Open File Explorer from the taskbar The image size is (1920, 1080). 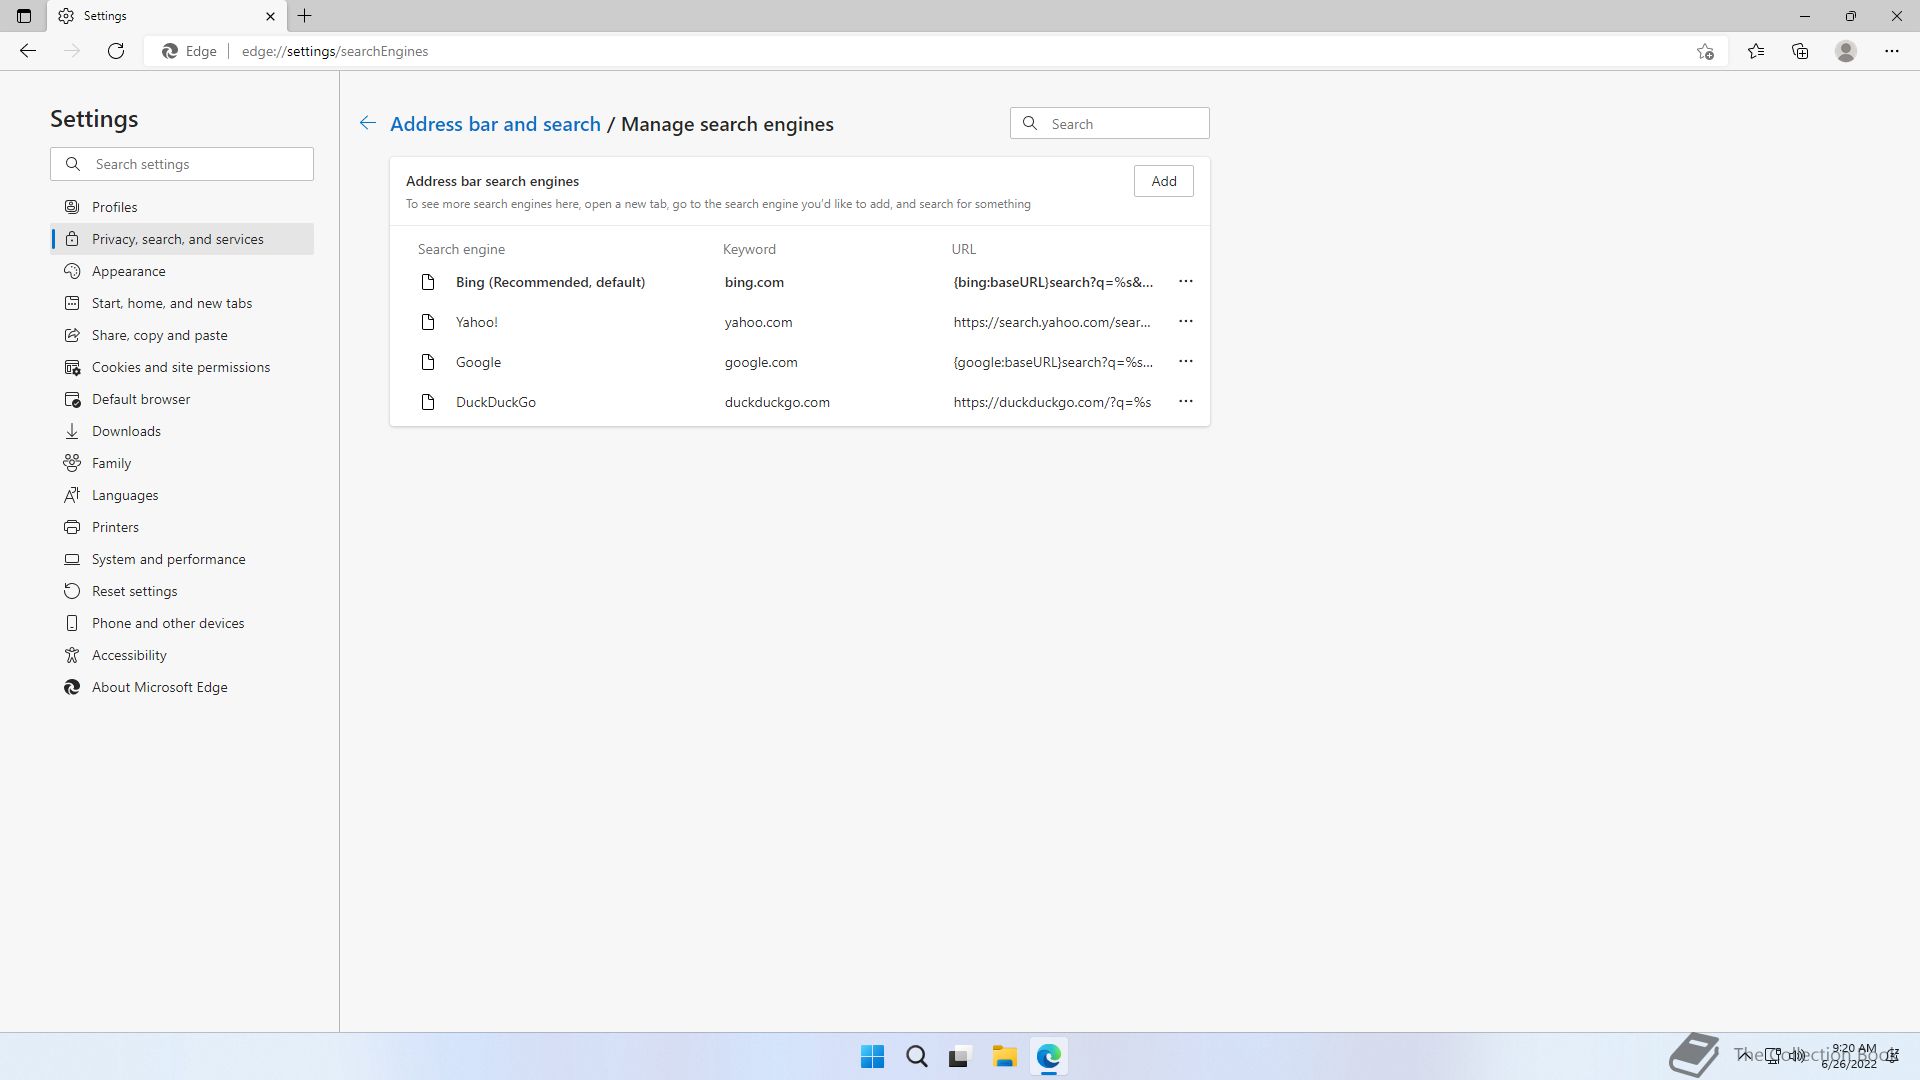tap(1004, 1056)
